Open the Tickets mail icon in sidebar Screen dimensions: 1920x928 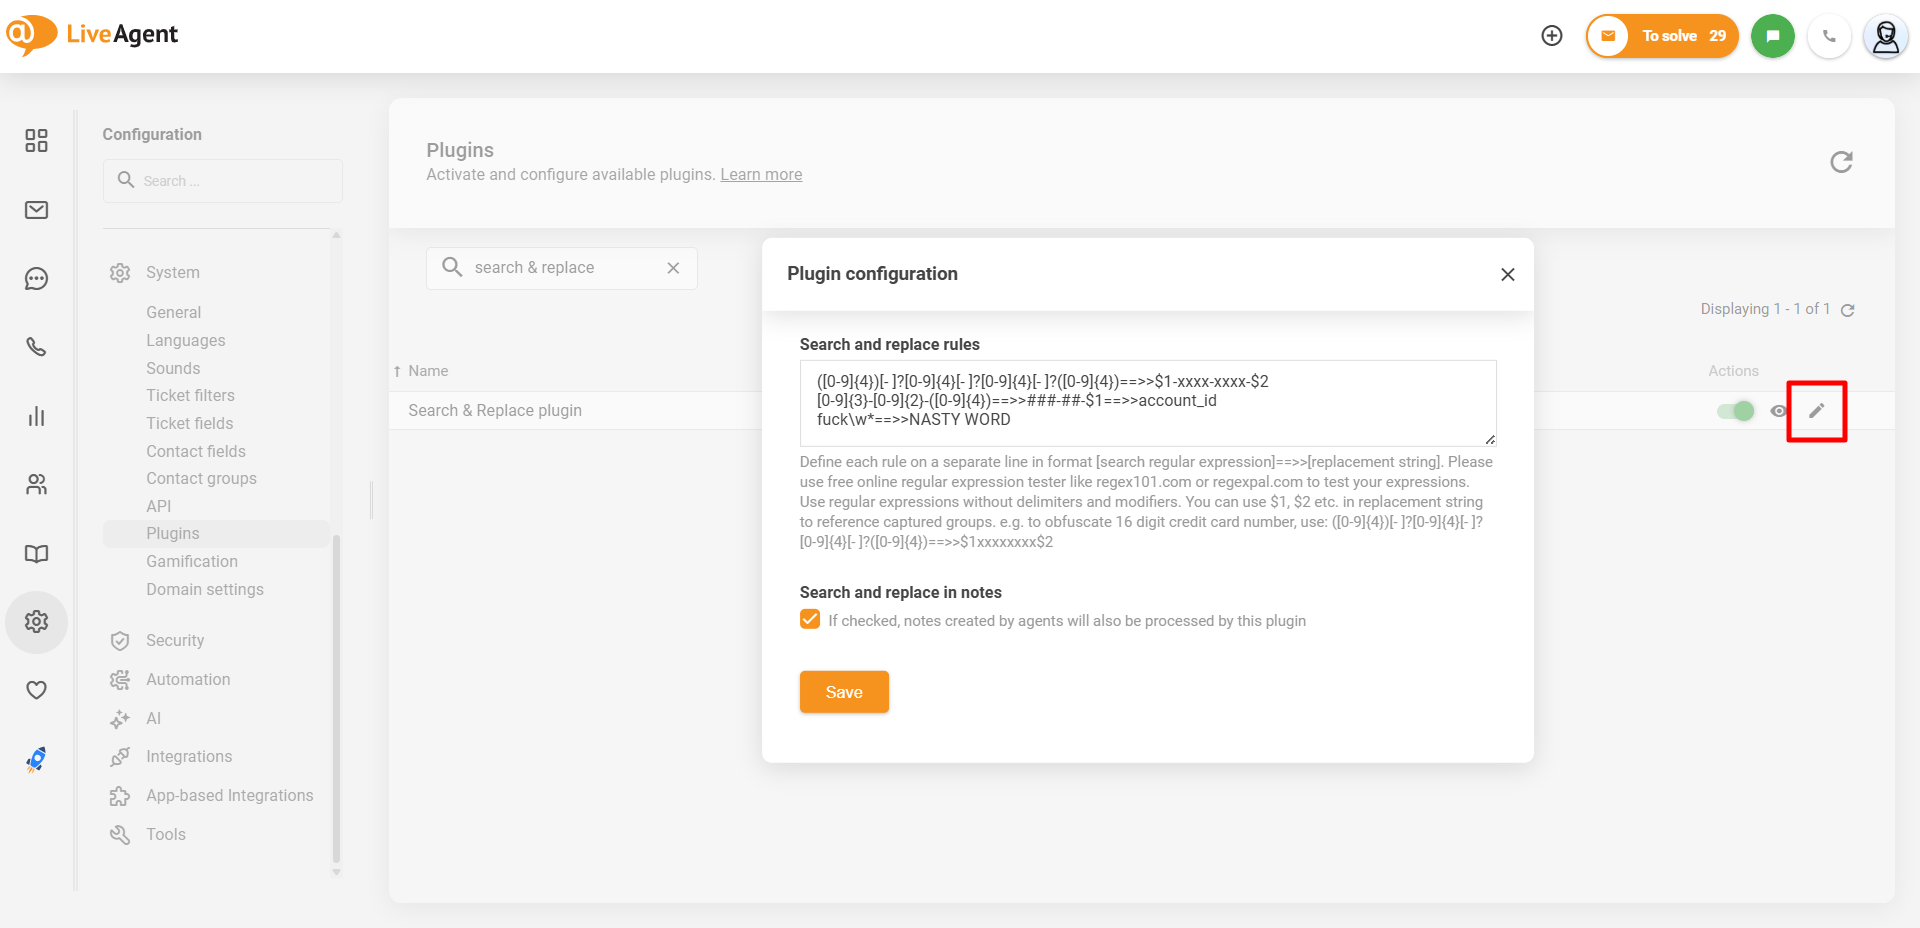click(37, 210)
